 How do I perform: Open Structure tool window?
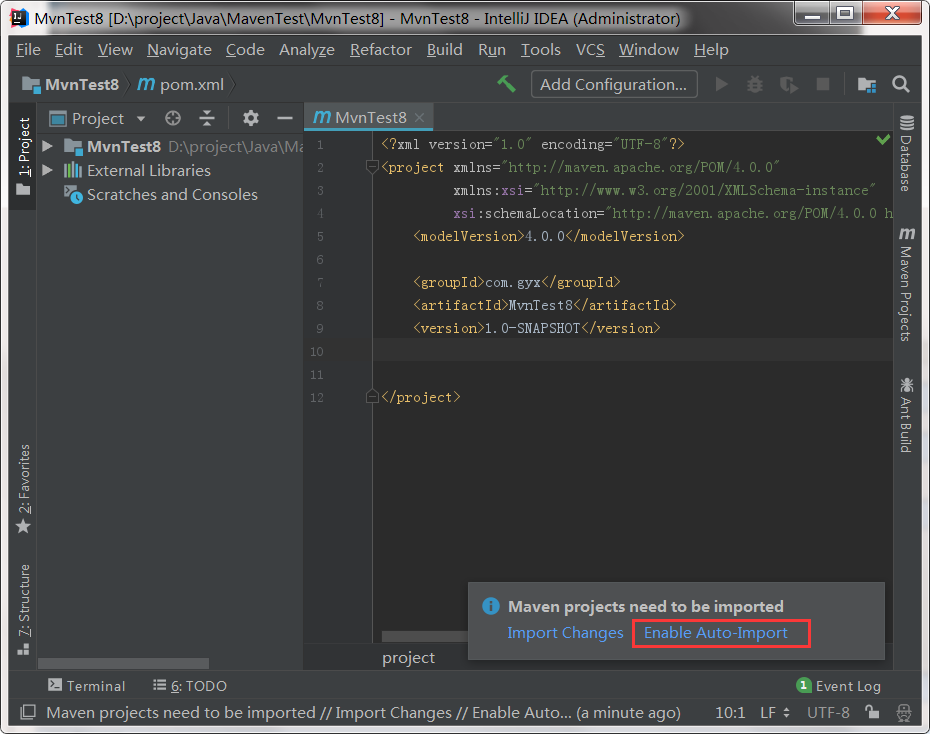24,609
